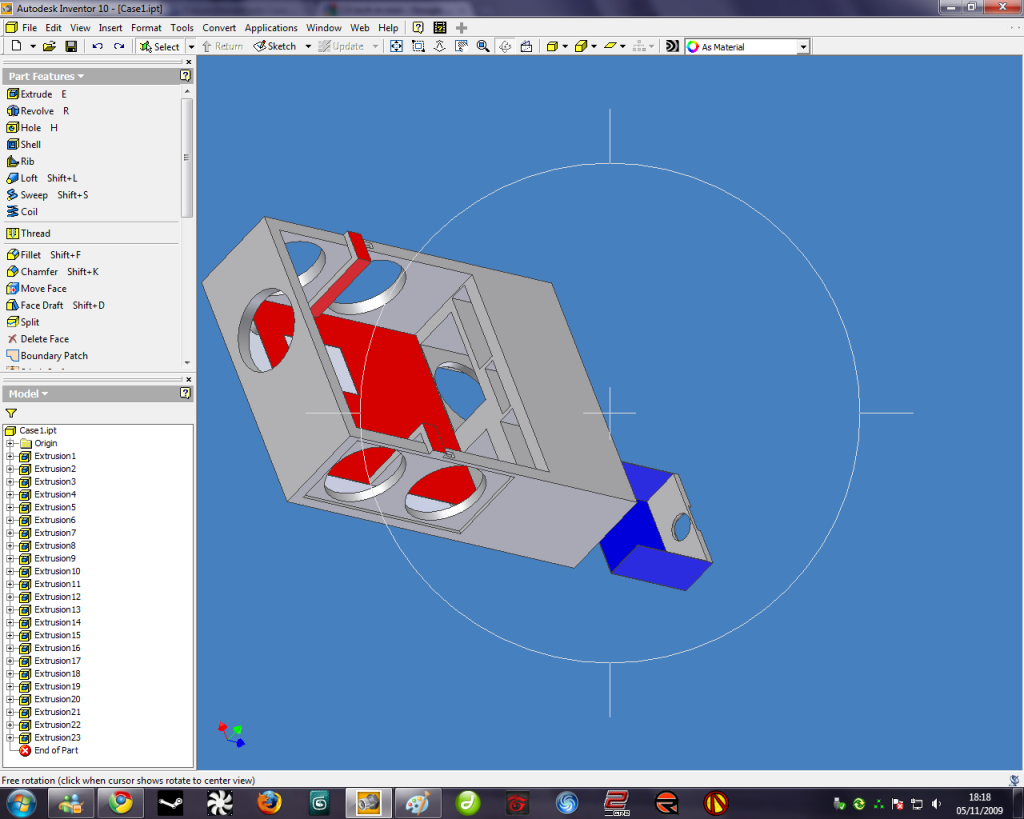Open the Format menu
The width and height of the screenshot is (1024, 819).
[146, 27]
